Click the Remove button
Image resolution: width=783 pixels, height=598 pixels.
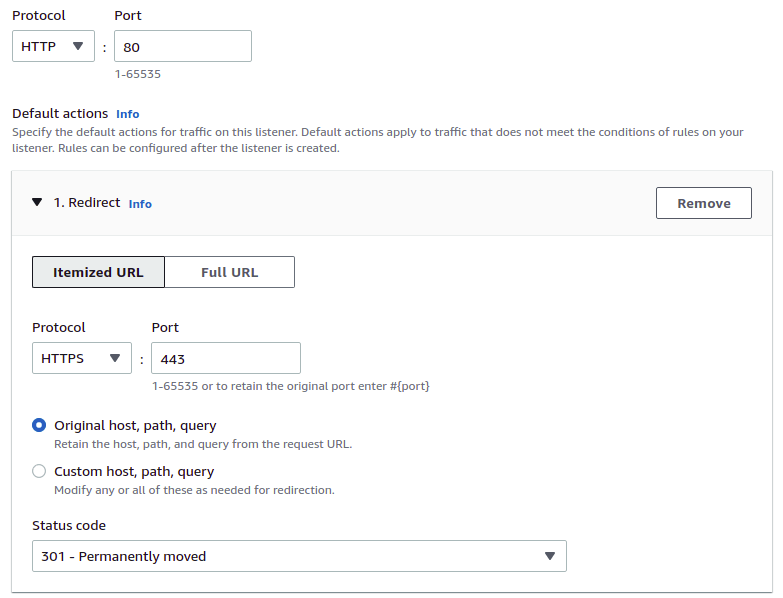(x=704, y=203)
